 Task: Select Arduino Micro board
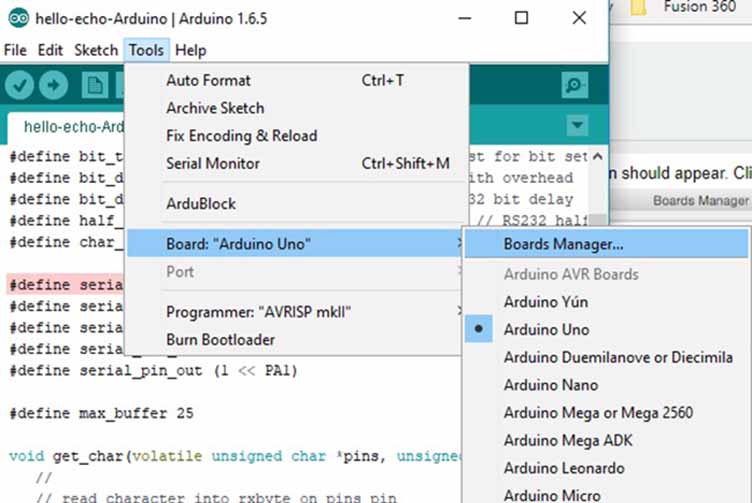[x=606, y=494]
